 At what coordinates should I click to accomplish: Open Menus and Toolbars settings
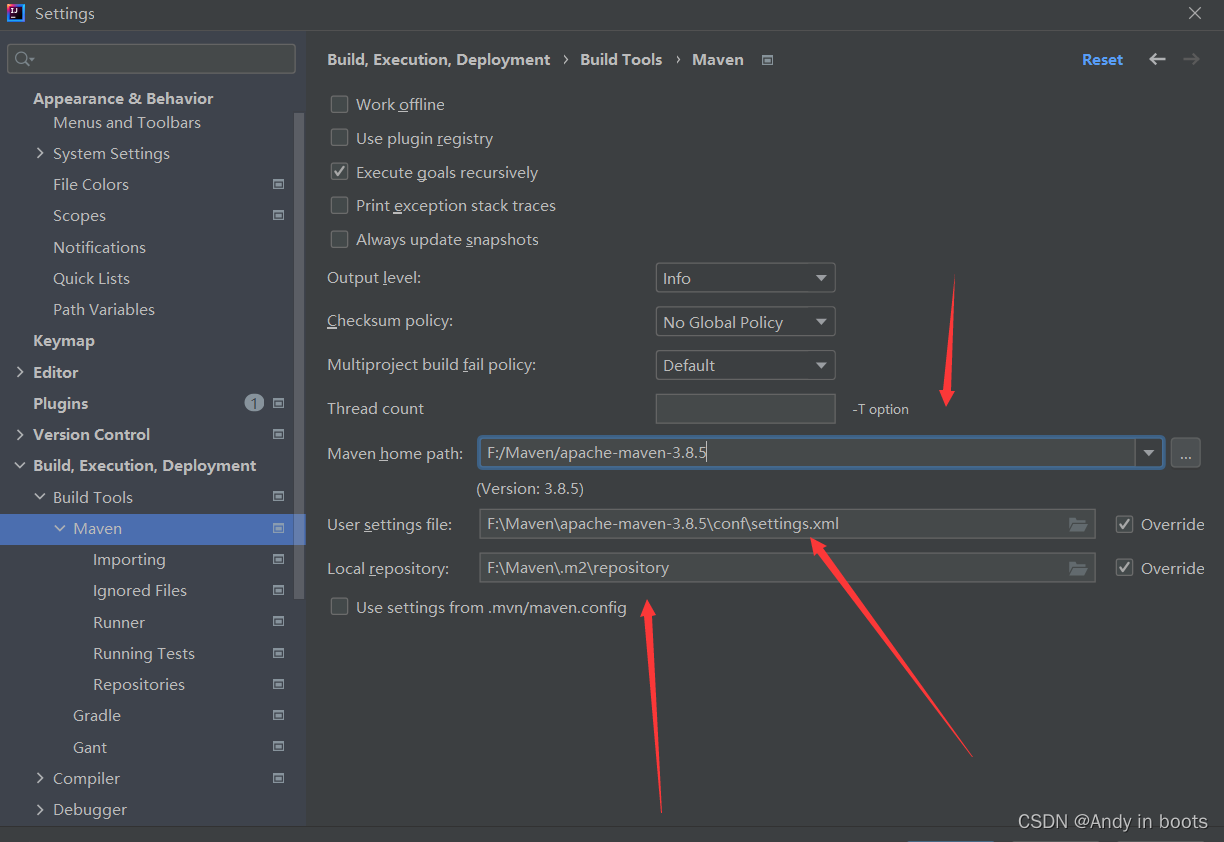click(127, 122)
